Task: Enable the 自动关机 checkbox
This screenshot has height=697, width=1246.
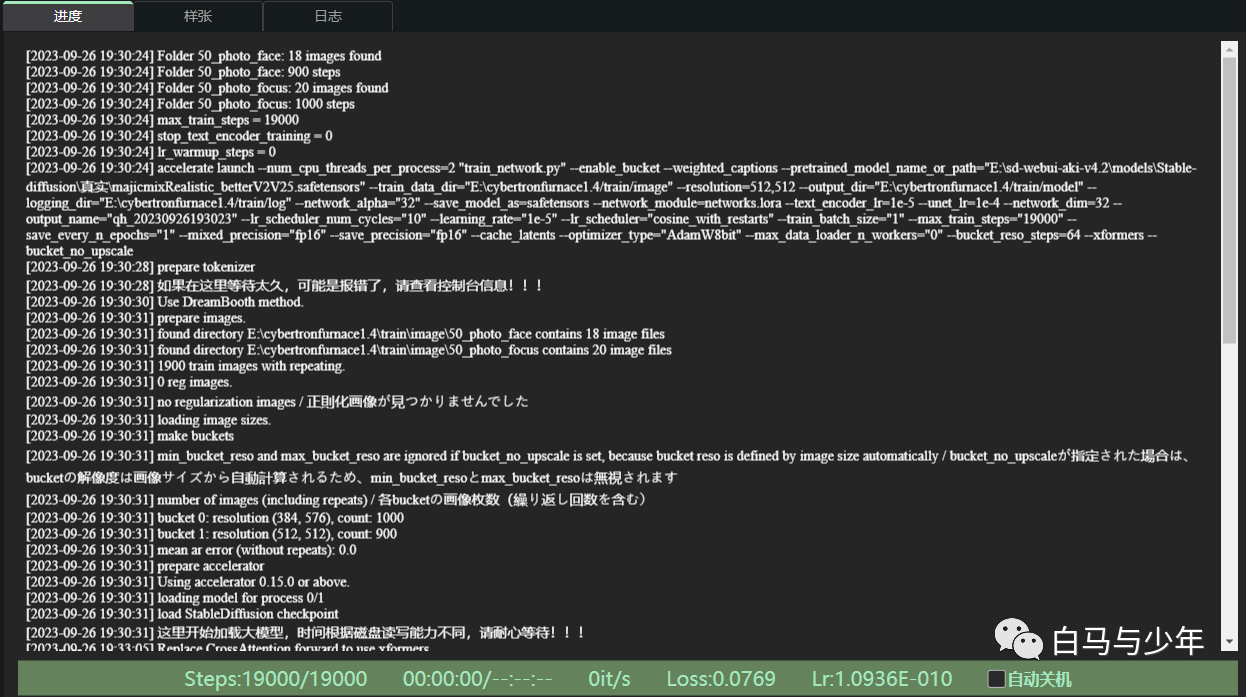Action: (x=996, y=679)
